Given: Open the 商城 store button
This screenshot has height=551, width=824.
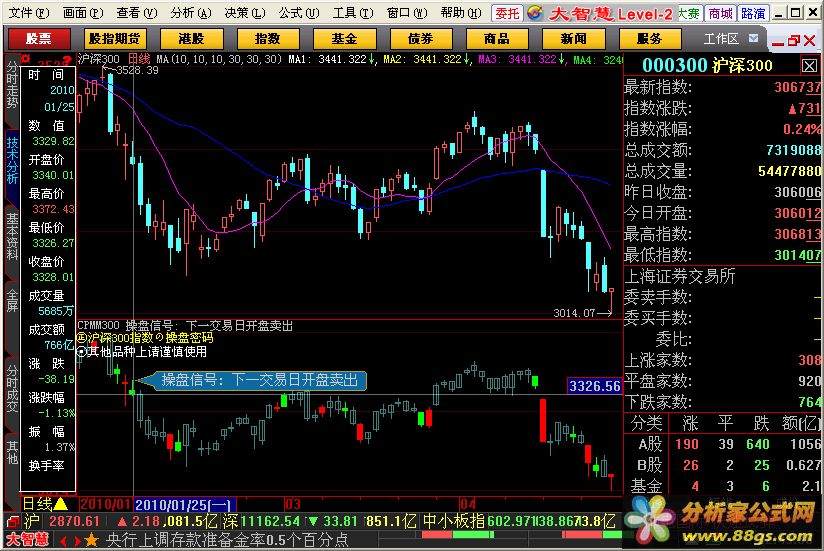Looking at the screenshot, I should coord(720,13).
